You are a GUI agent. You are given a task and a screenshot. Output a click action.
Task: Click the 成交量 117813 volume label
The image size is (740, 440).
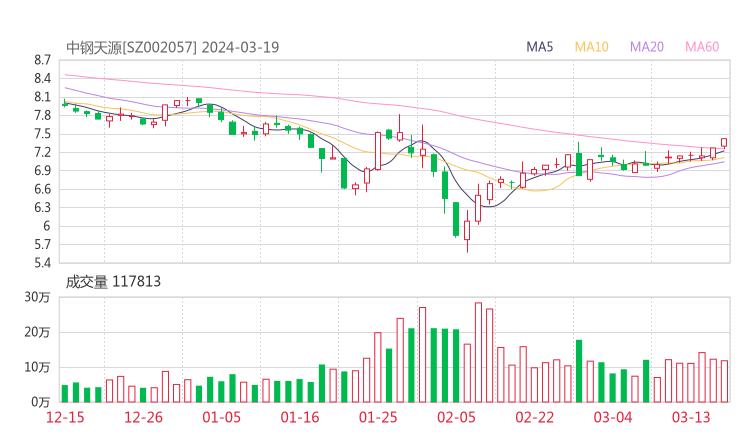pyautogui.click(x=113, y=282)
